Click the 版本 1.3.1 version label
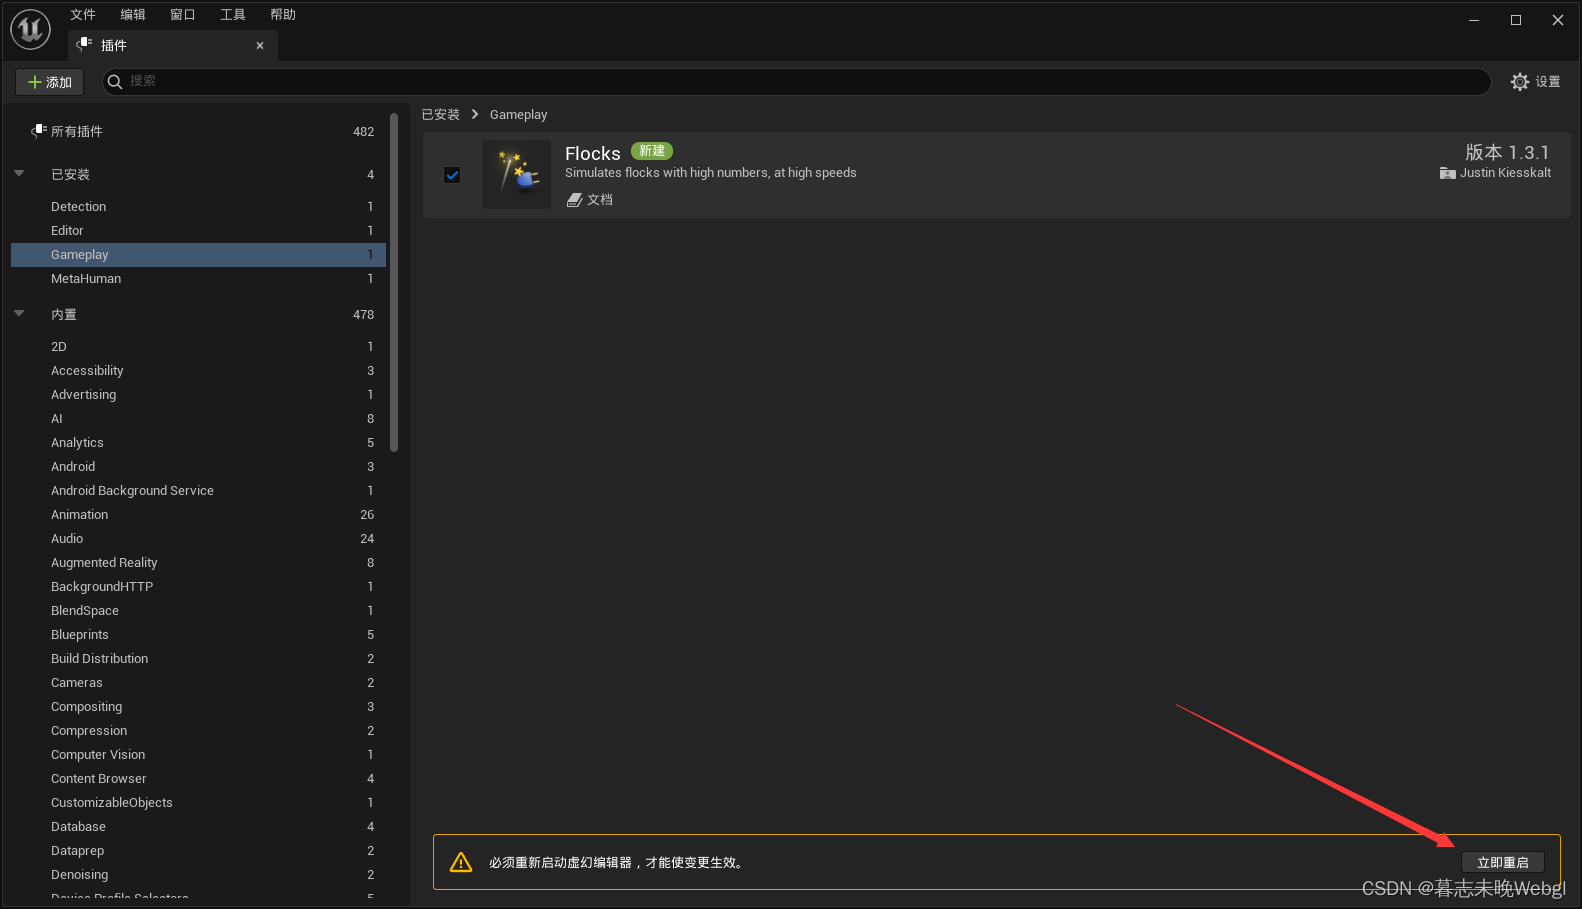 coord(1508,152)
